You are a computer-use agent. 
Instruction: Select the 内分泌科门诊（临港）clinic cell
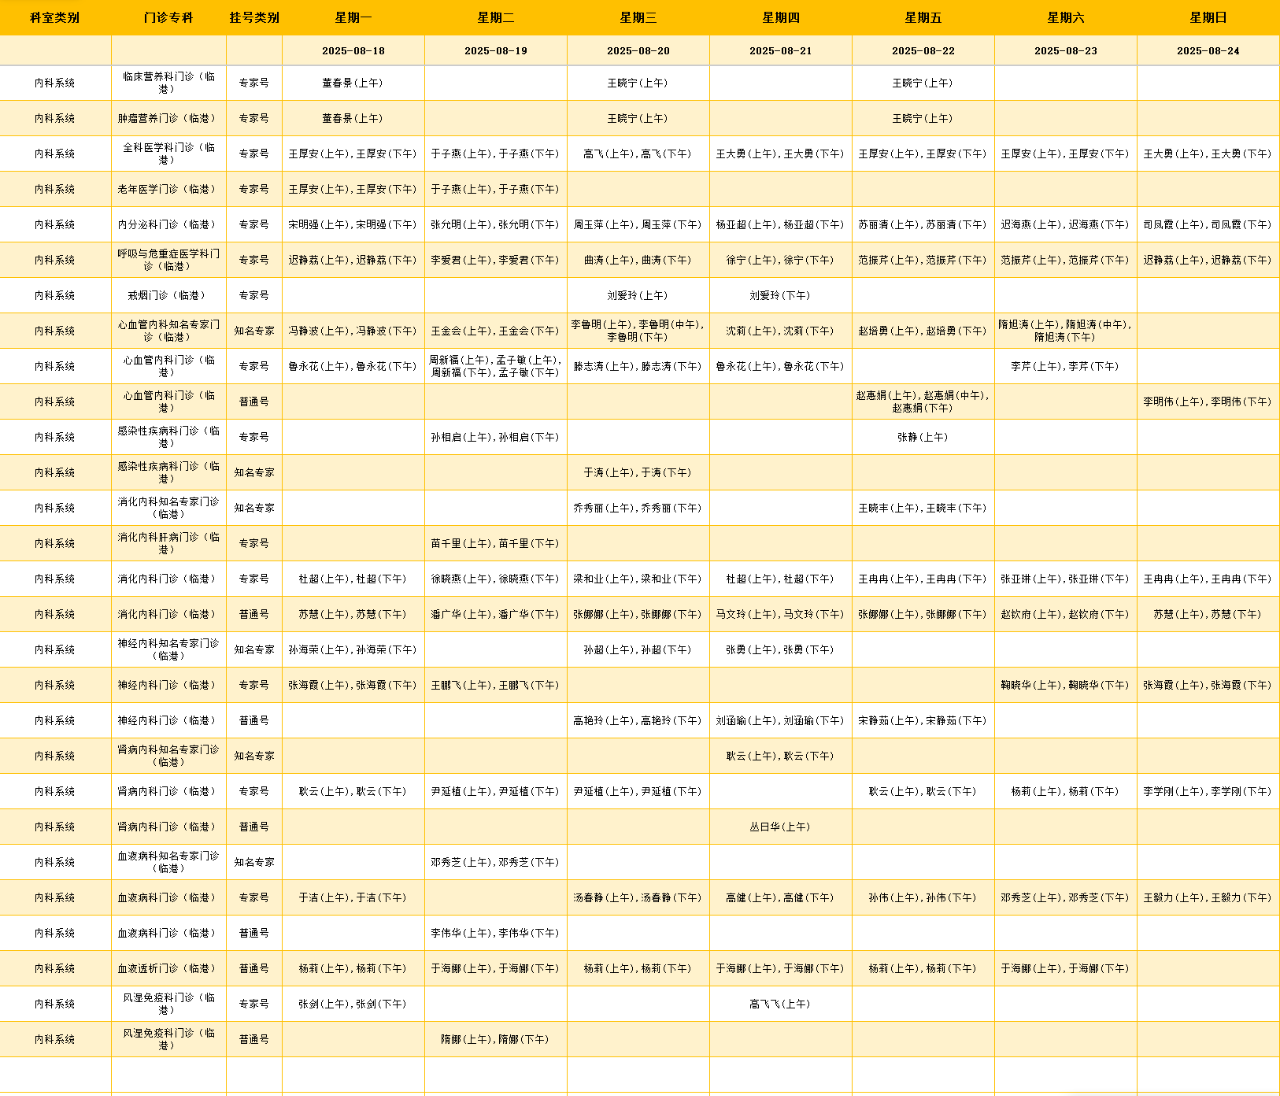point(169,225)
